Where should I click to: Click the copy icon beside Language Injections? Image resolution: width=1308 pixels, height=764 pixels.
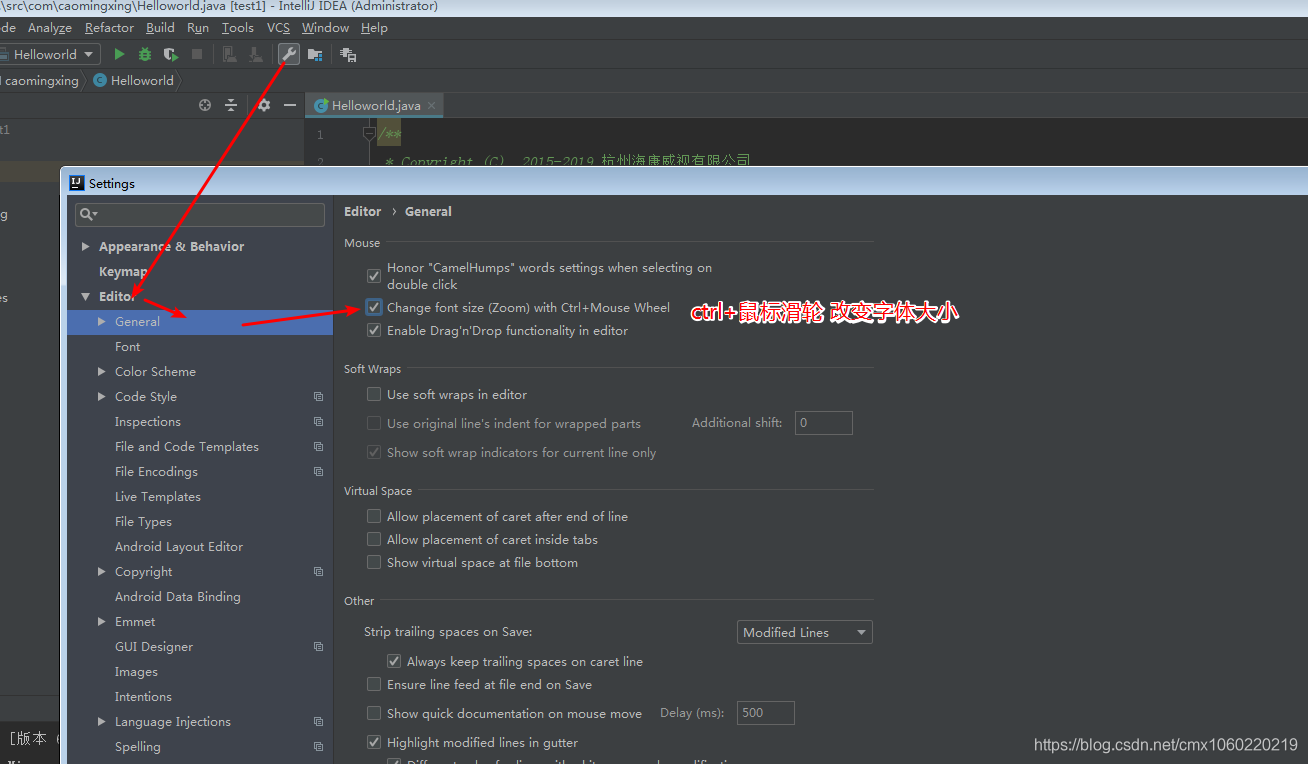tap(318, 722)
